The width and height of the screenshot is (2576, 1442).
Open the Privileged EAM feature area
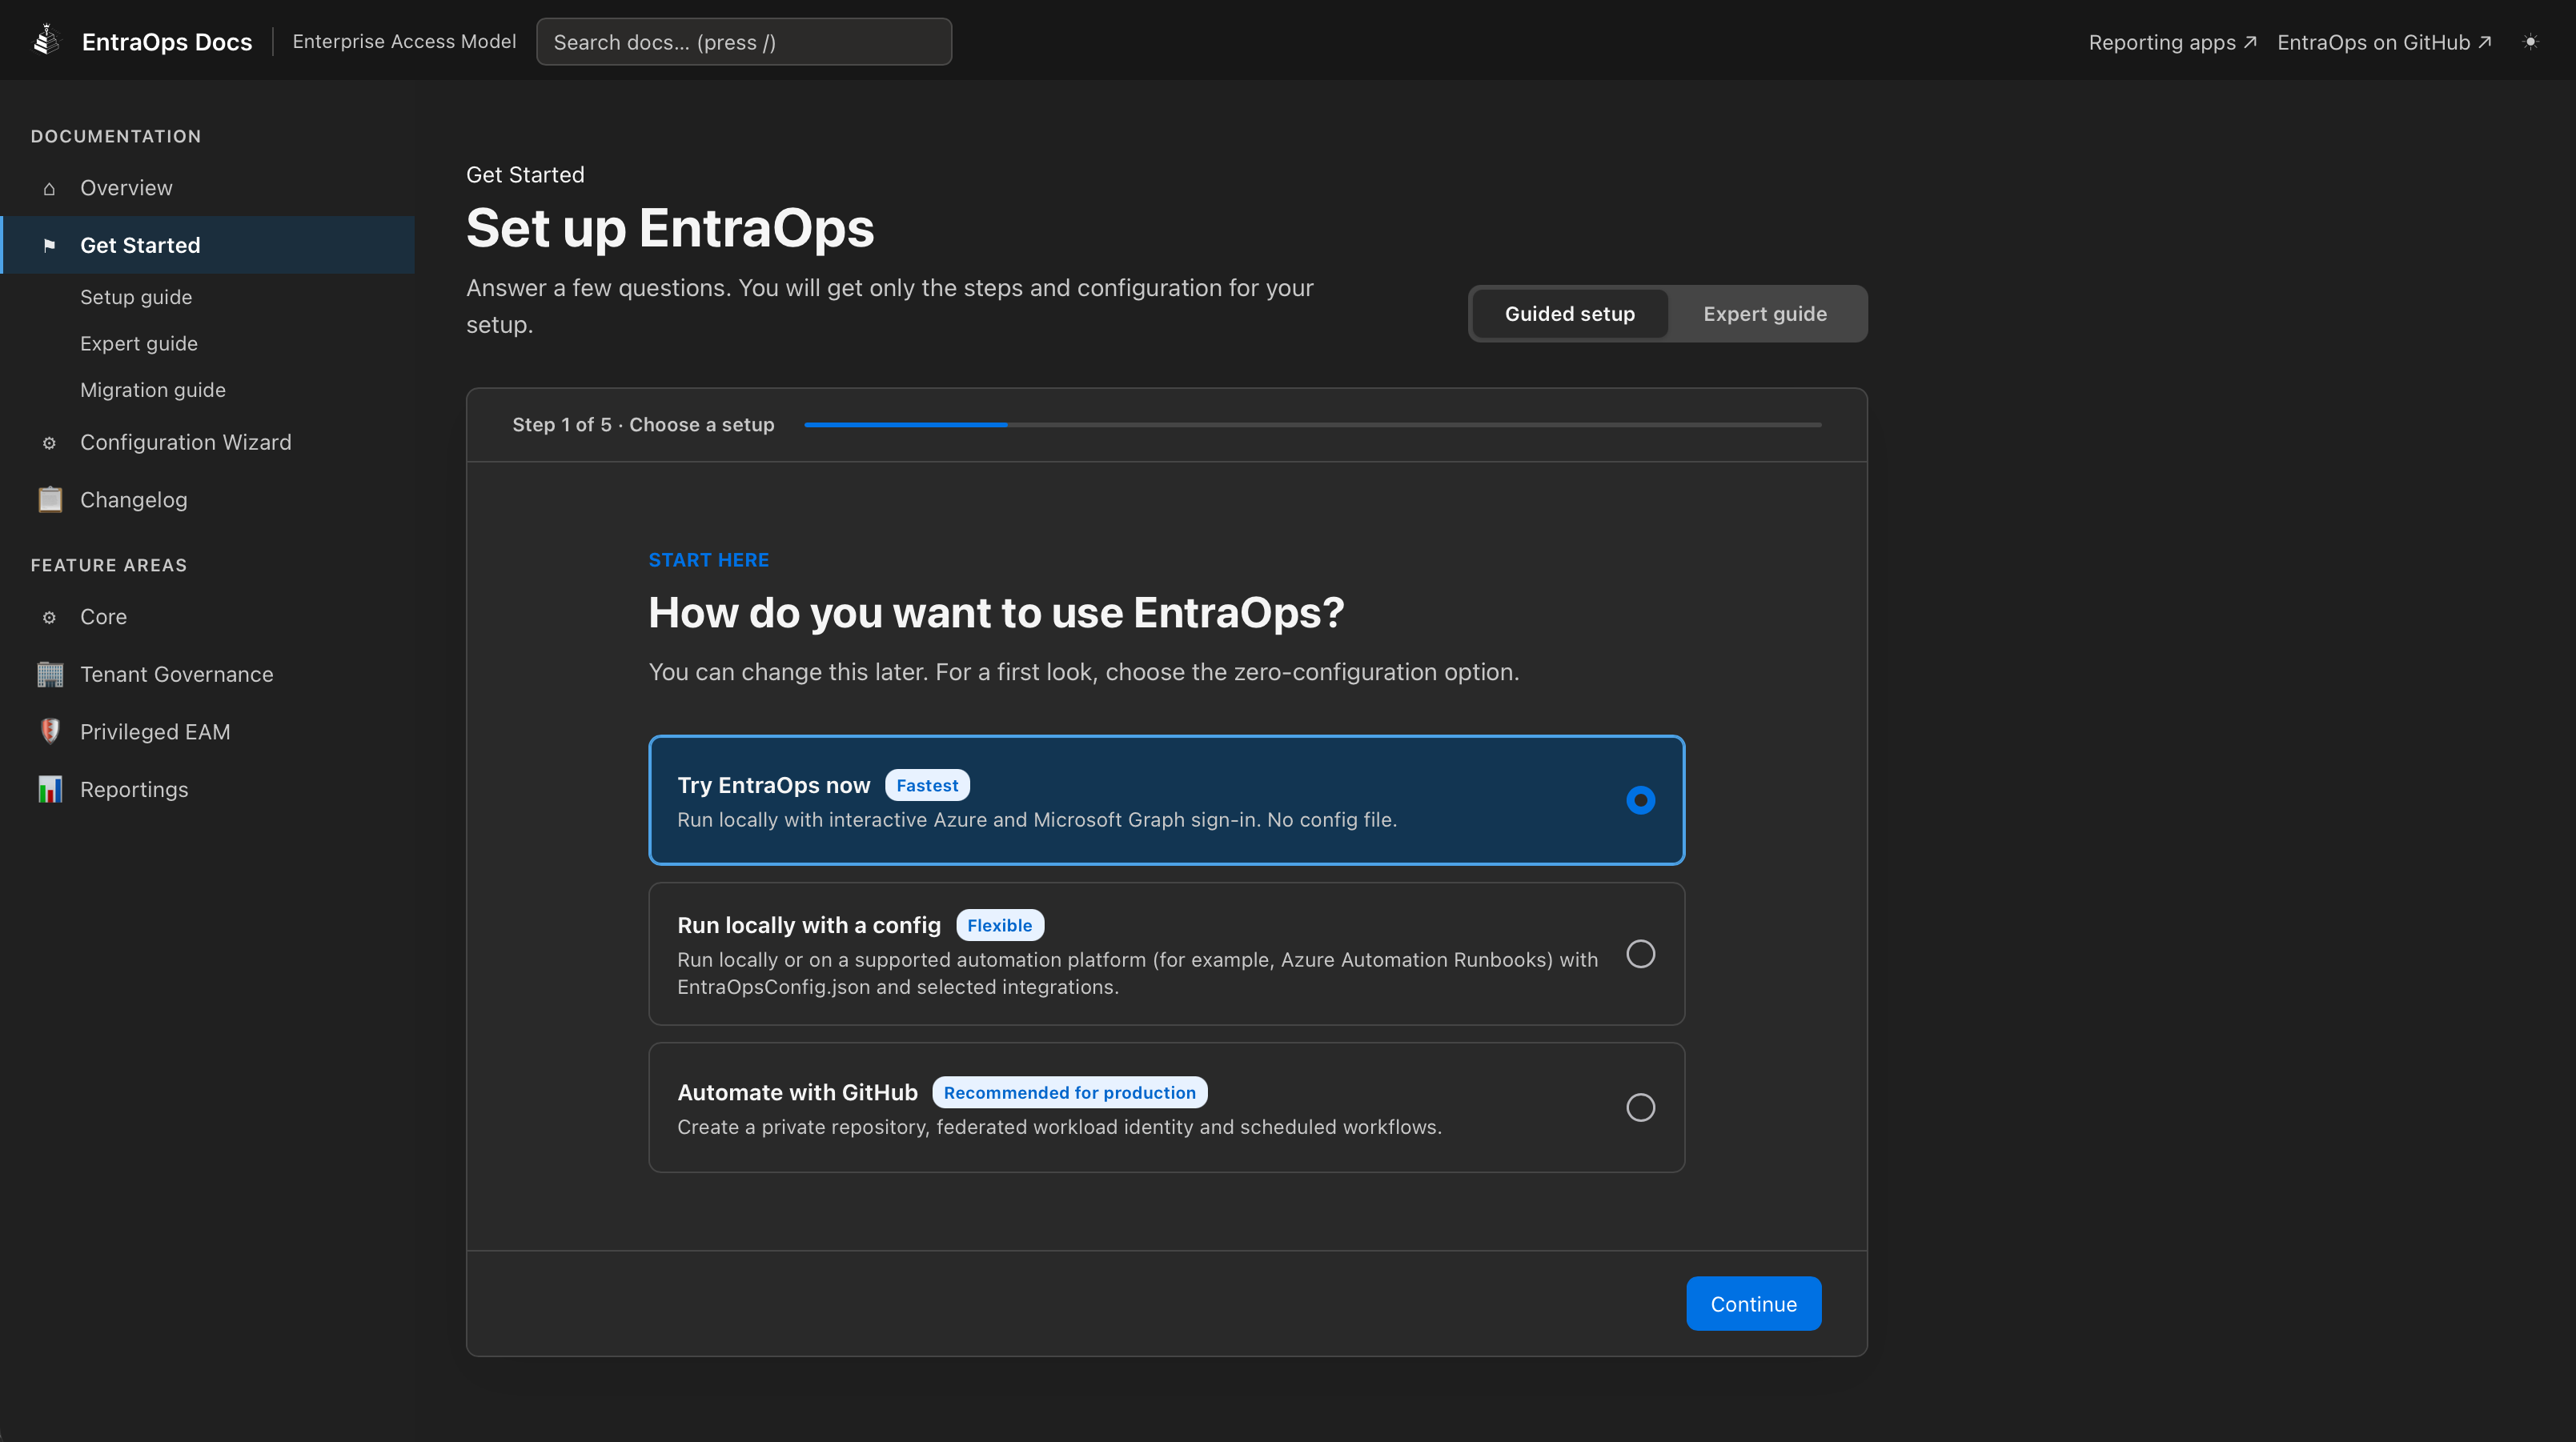[207, 731]
